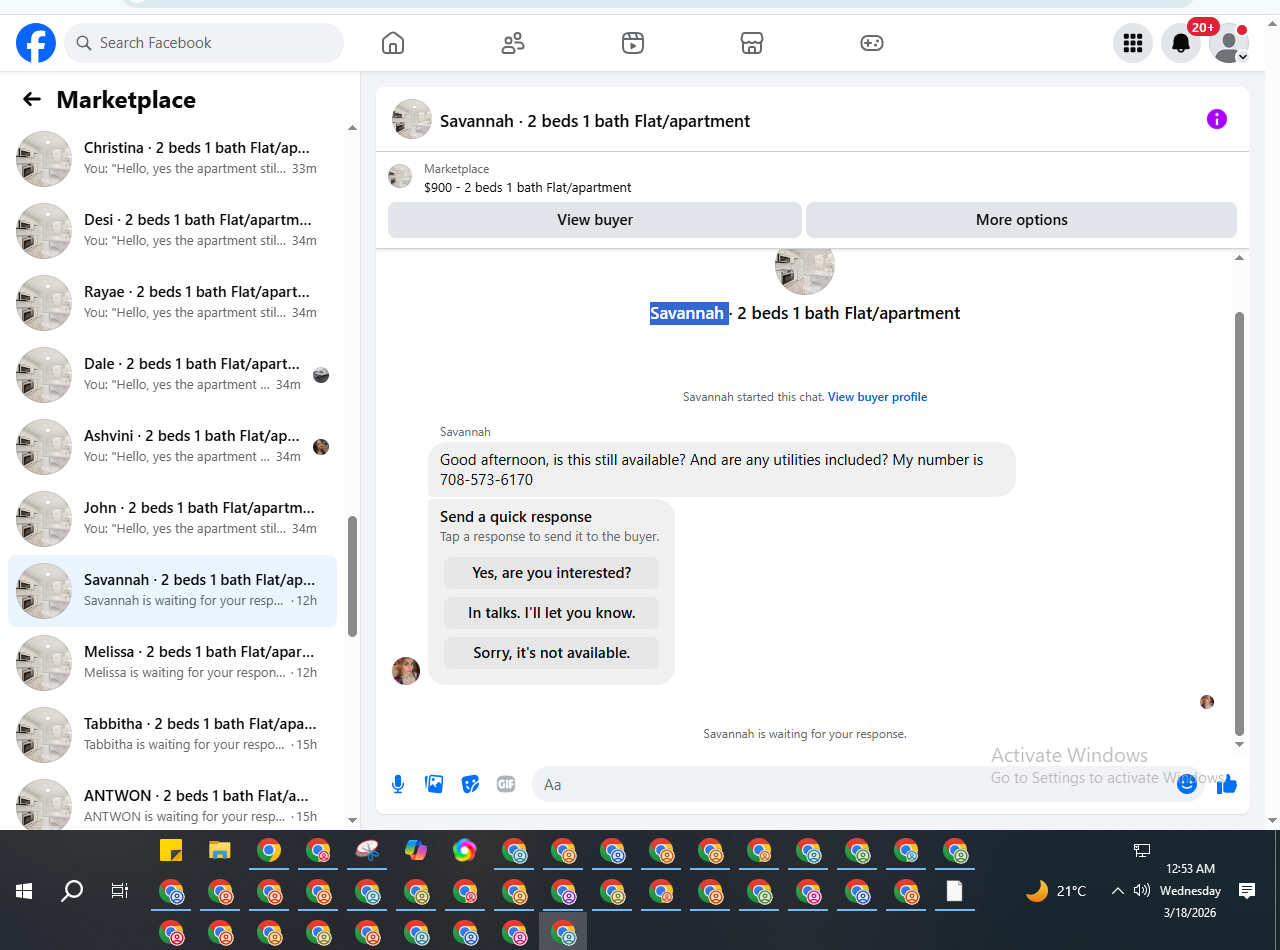Open More options for the listing
This screenshot has width=1280, height=950.
pos(1021,220)
